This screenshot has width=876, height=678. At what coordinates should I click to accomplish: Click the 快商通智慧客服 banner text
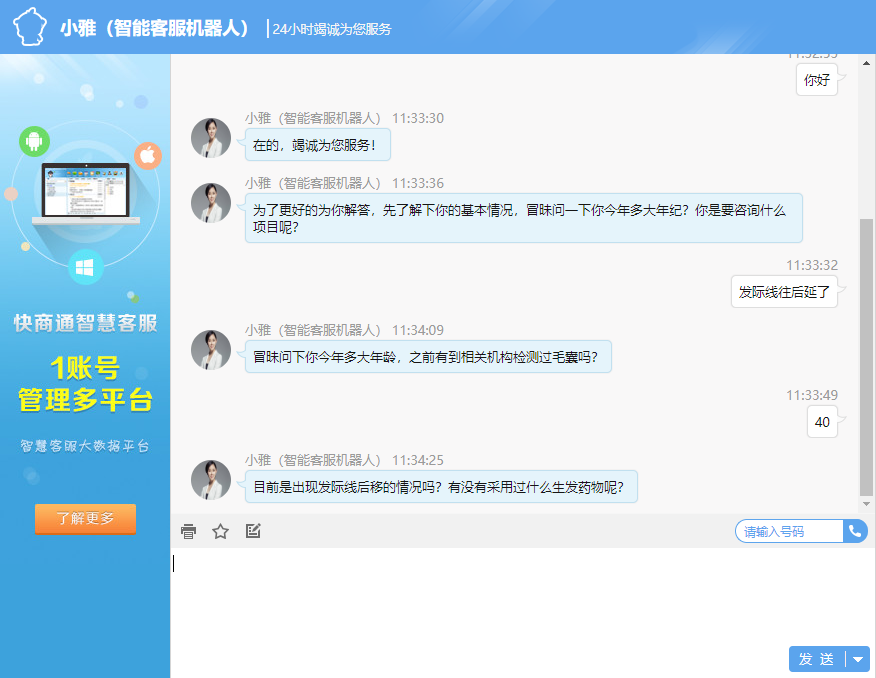[x=85, y=323]
